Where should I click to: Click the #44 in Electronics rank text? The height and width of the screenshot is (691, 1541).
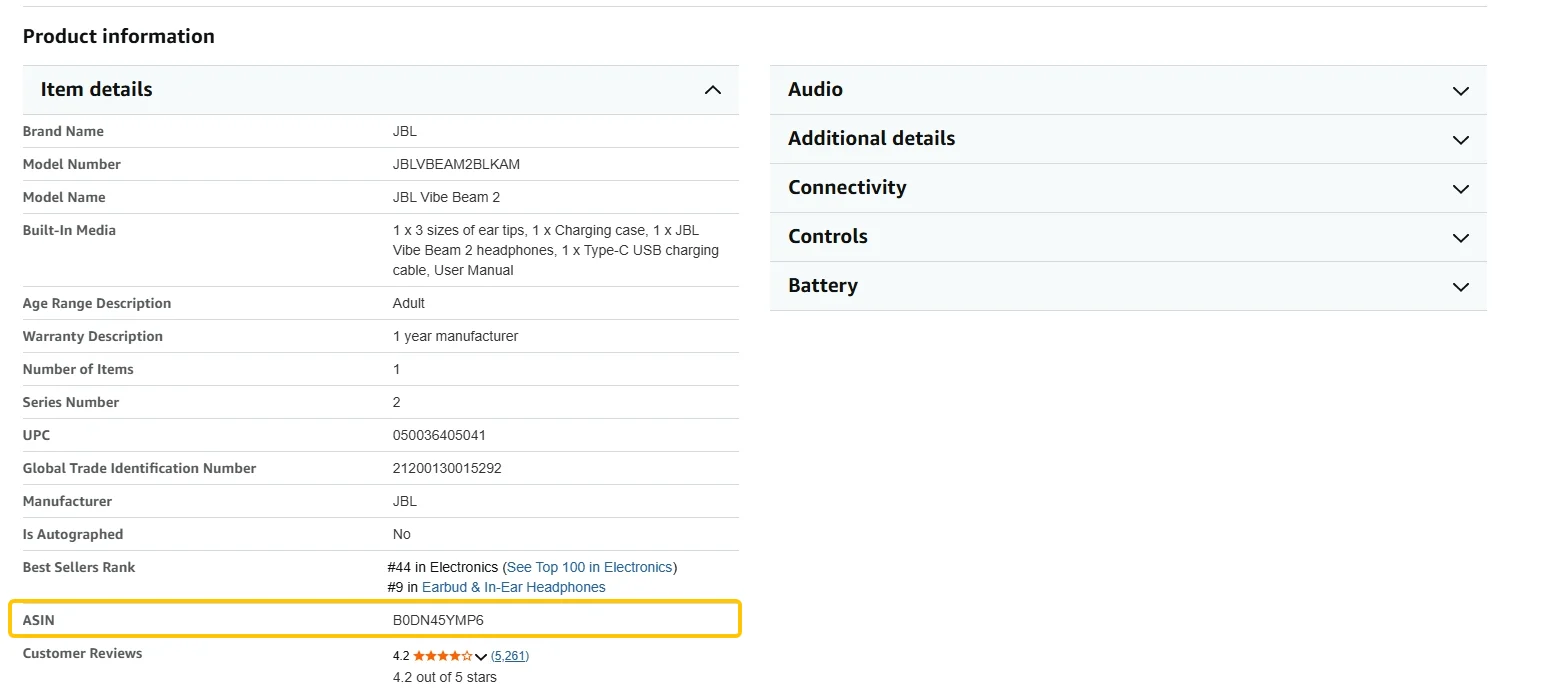(443, 567)
